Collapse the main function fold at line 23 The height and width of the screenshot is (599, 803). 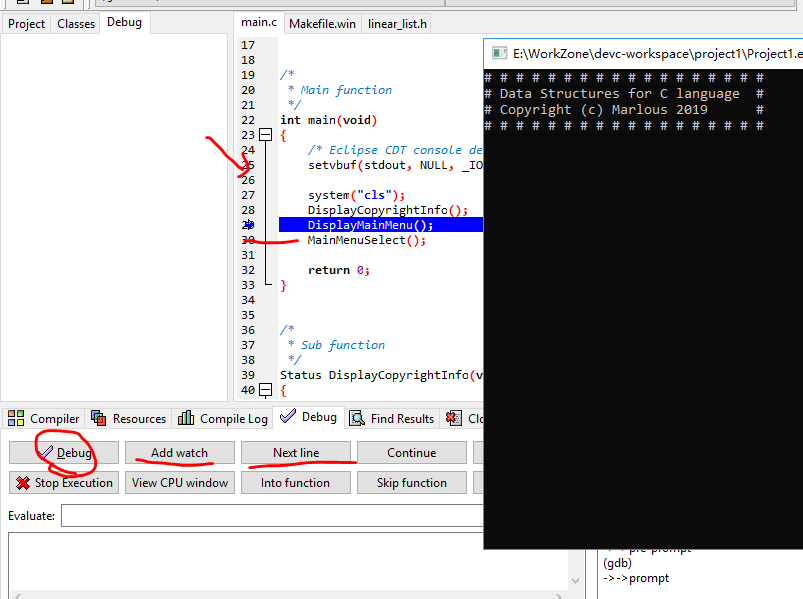pos(265,135)
